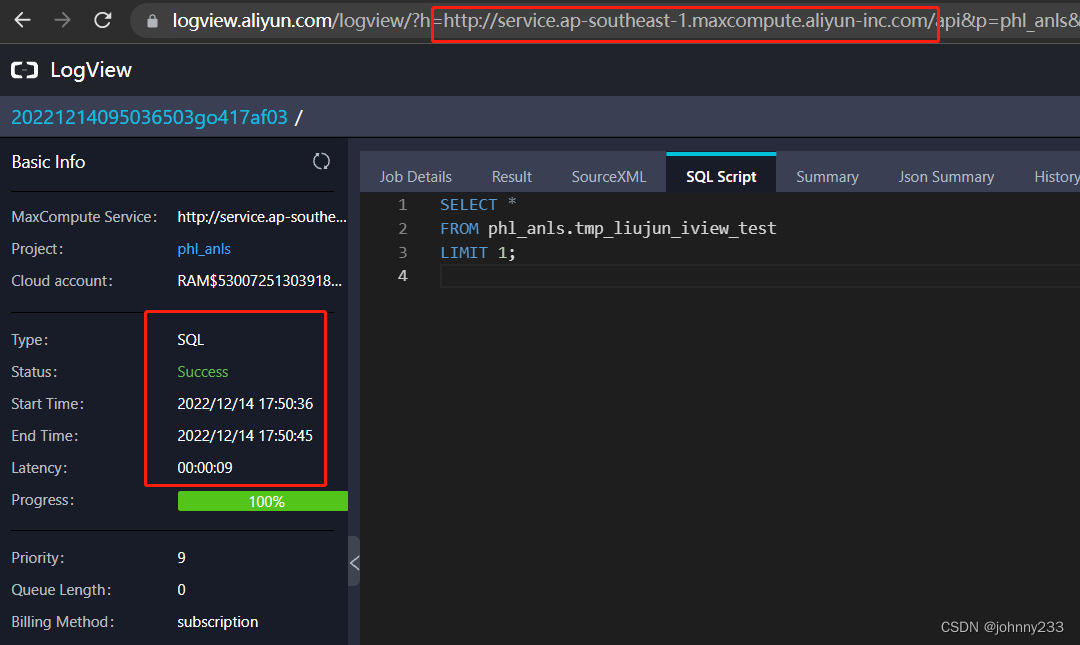
Task: Click the browser back arrow
Action: point(22,19)
